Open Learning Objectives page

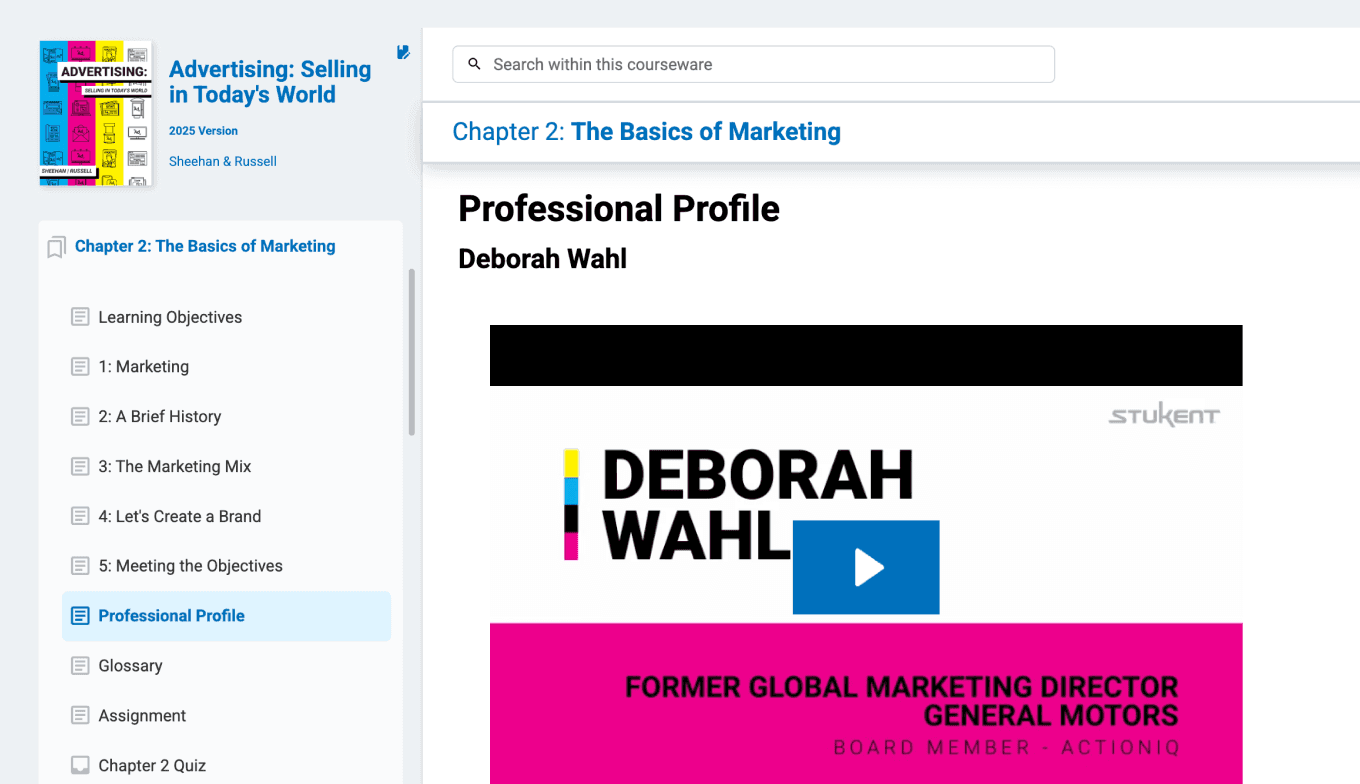170,317
